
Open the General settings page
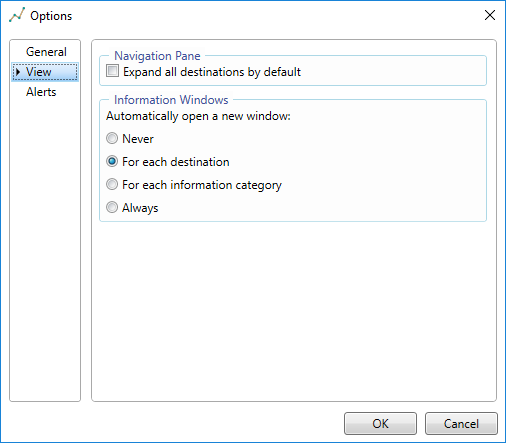click(46, 52)
